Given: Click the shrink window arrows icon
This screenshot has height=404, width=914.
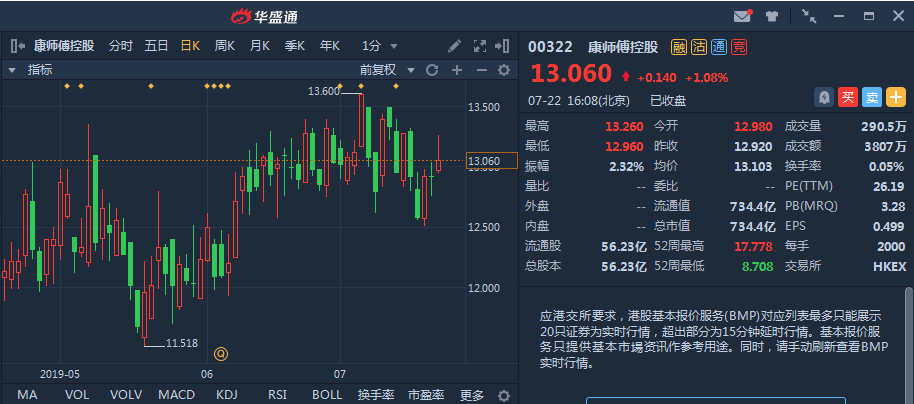Looking at the screenshot, I should click(808, 16).
